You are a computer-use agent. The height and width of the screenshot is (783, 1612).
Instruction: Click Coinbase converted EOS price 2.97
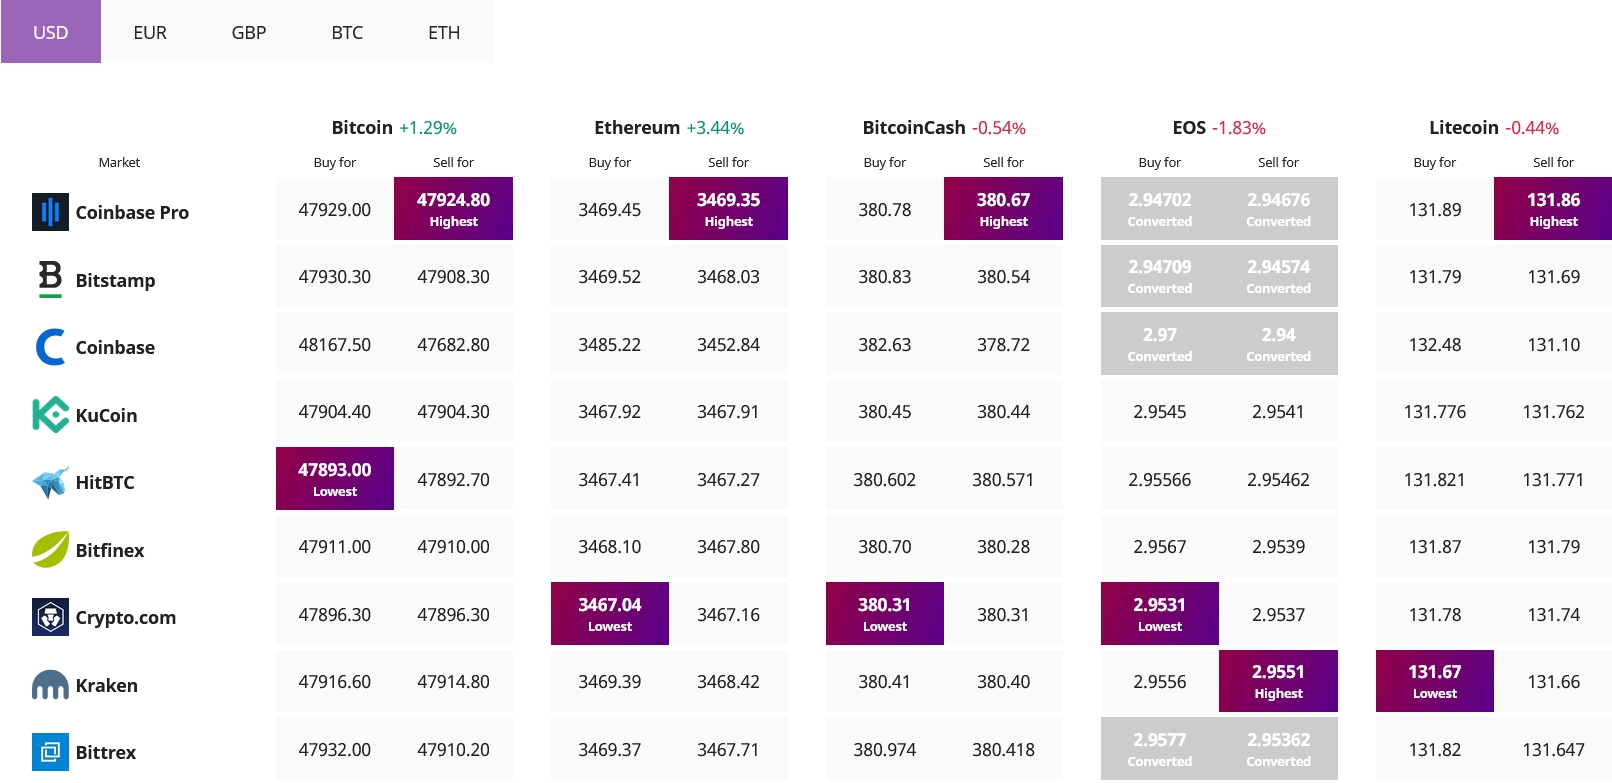[x=1160, y=344]
